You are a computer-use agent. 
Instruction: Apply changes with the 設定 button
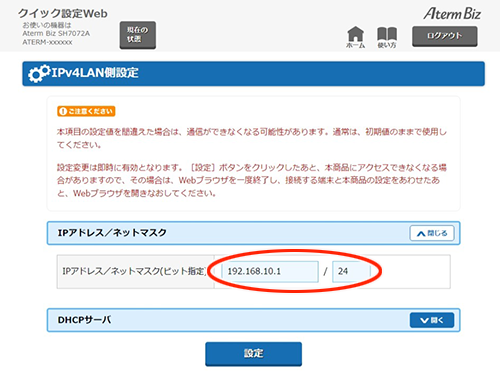[253, 353]
